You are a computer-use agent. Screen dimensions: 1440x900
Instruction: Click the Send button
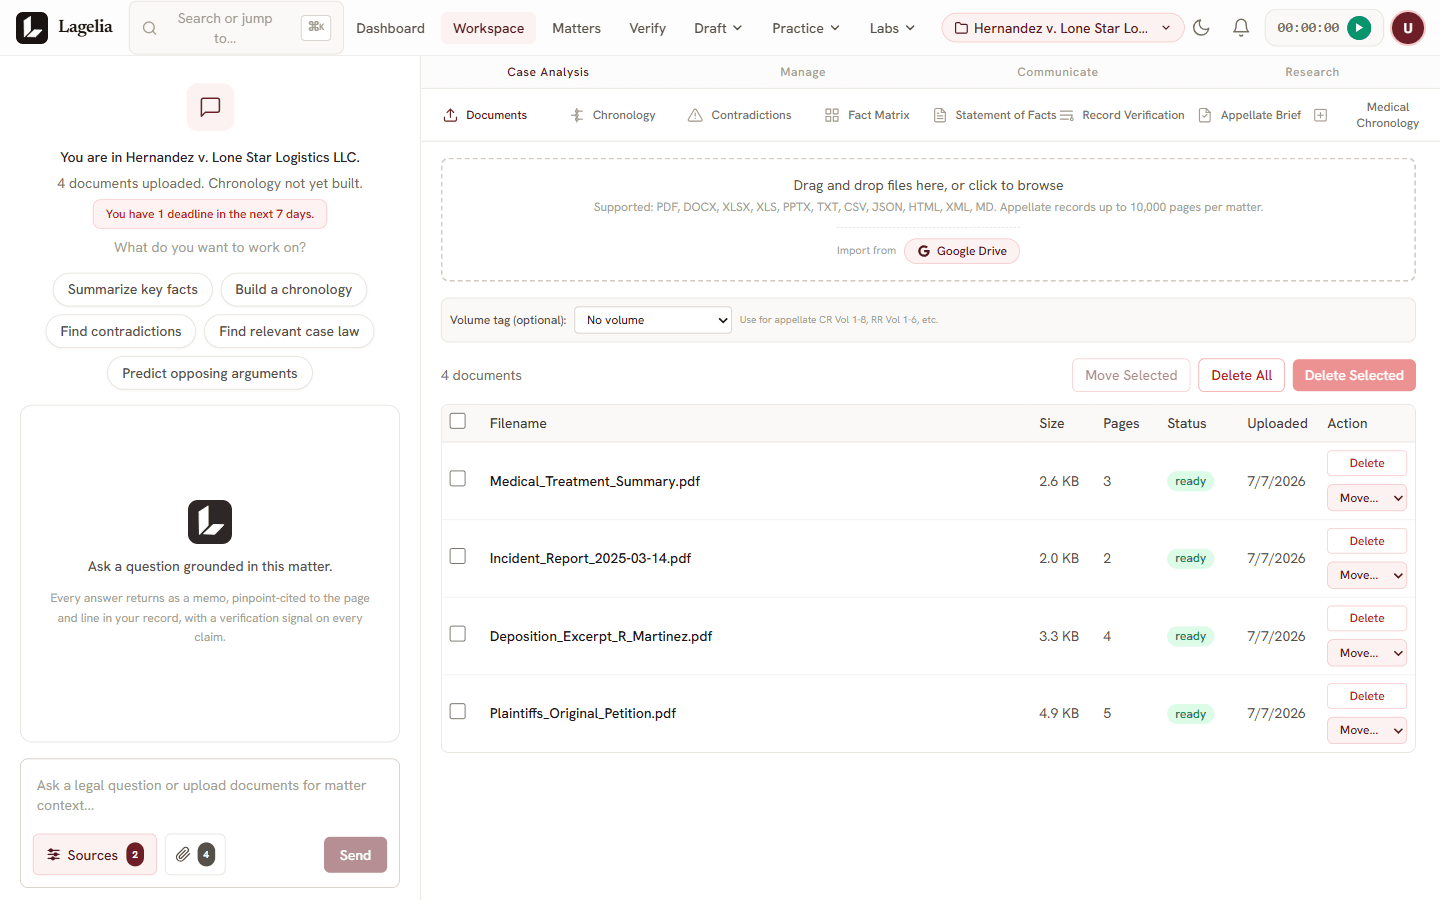point(355,855)
